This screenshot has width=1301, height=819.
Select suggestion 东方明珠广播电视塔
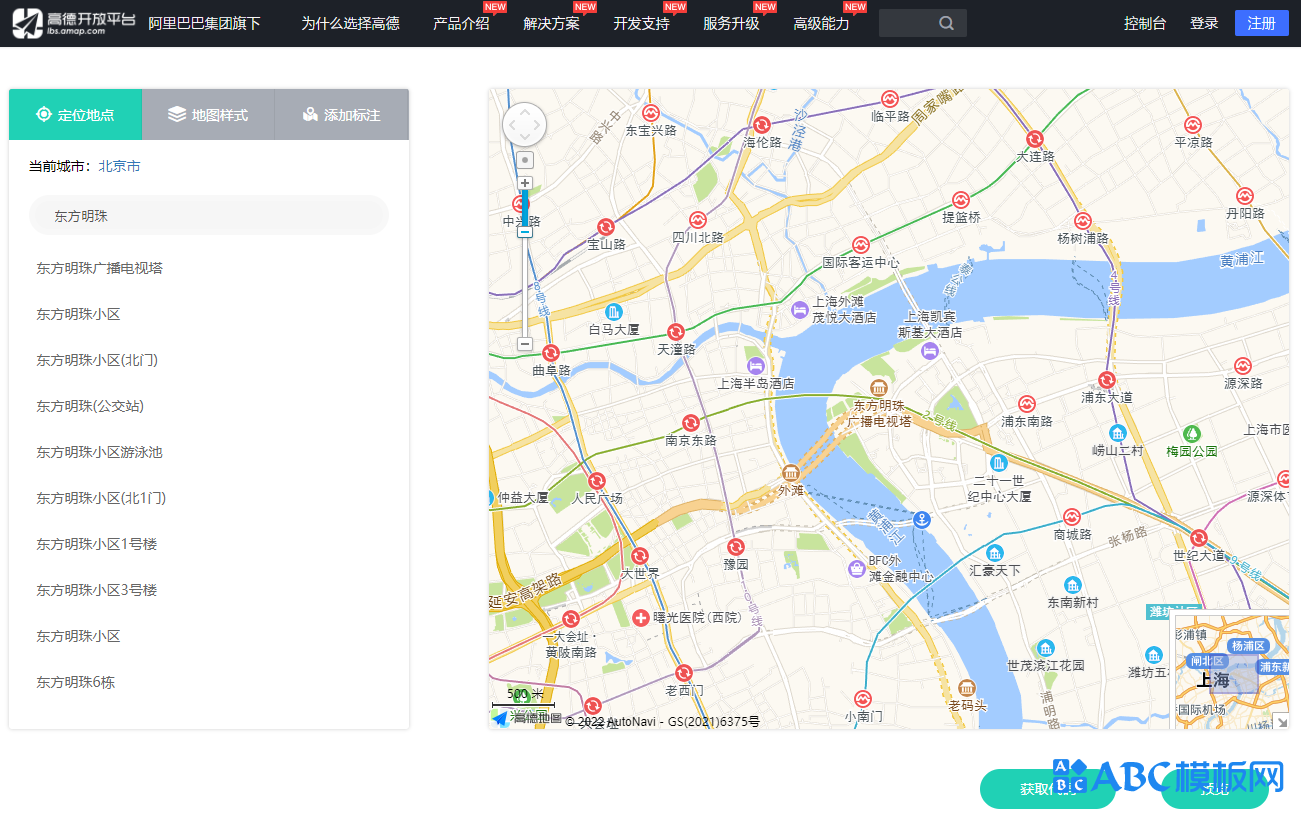coord(100,268)
